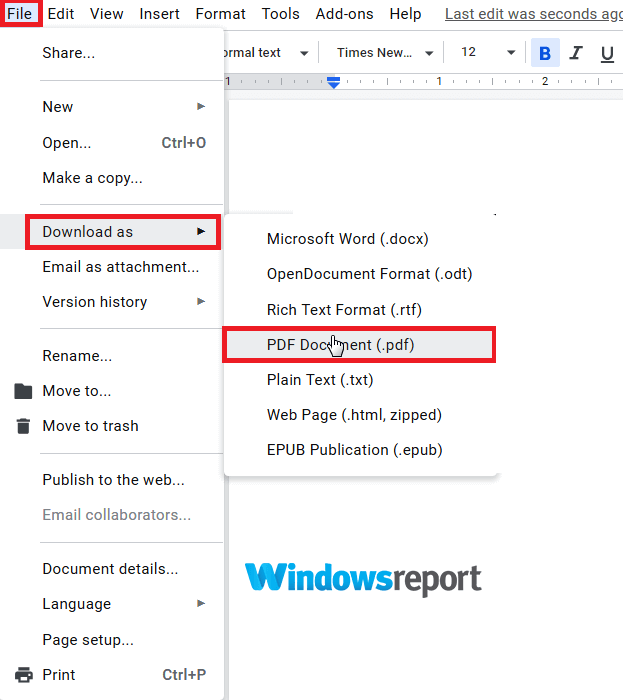Toggle Underline formatting button
The height and width of the screenshot is (700, 623).
pyautogui.click(x=607, y=53)
